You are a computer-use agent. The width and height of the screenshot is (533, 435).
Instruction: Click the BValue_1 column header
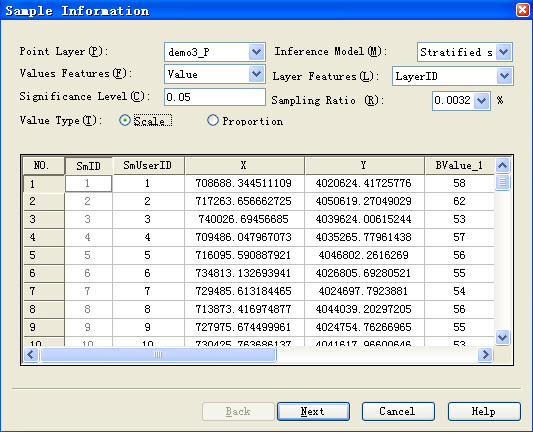(x=459, y=166)
